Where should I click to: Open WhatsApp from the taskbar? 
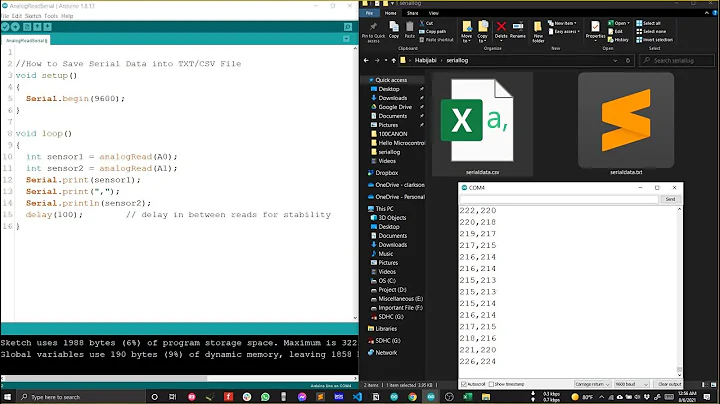[x=265, y=397]
